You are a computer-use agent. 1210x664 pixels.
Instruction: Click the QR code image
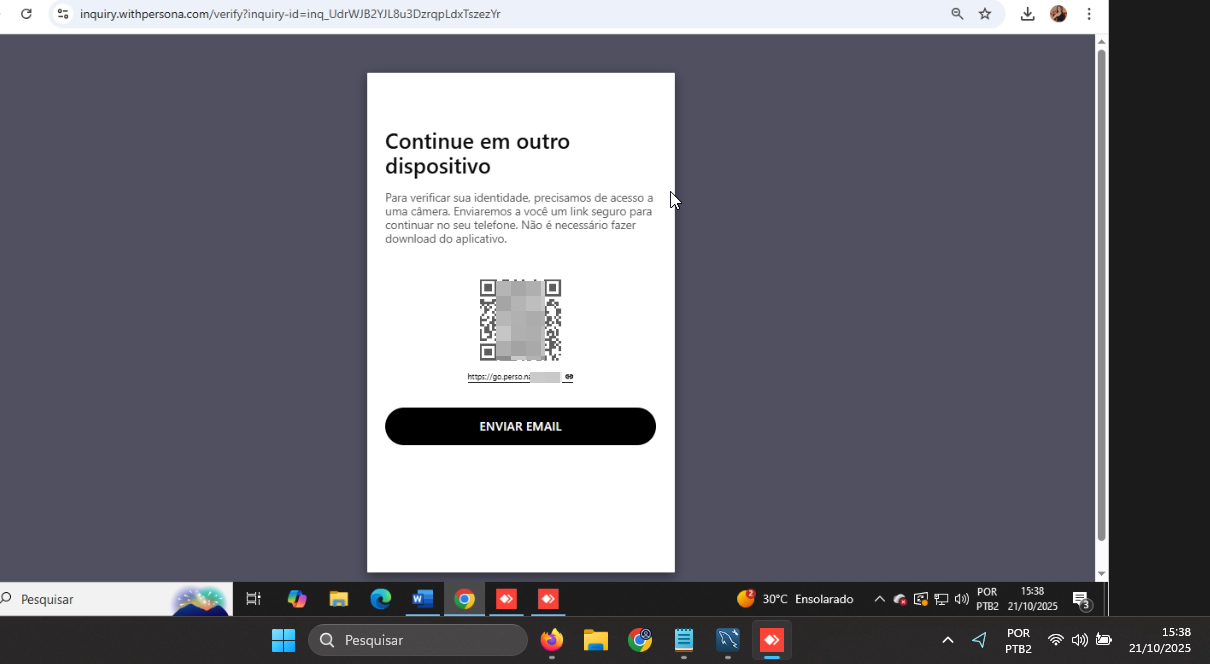pyautogui.click(x=520, y=320)
